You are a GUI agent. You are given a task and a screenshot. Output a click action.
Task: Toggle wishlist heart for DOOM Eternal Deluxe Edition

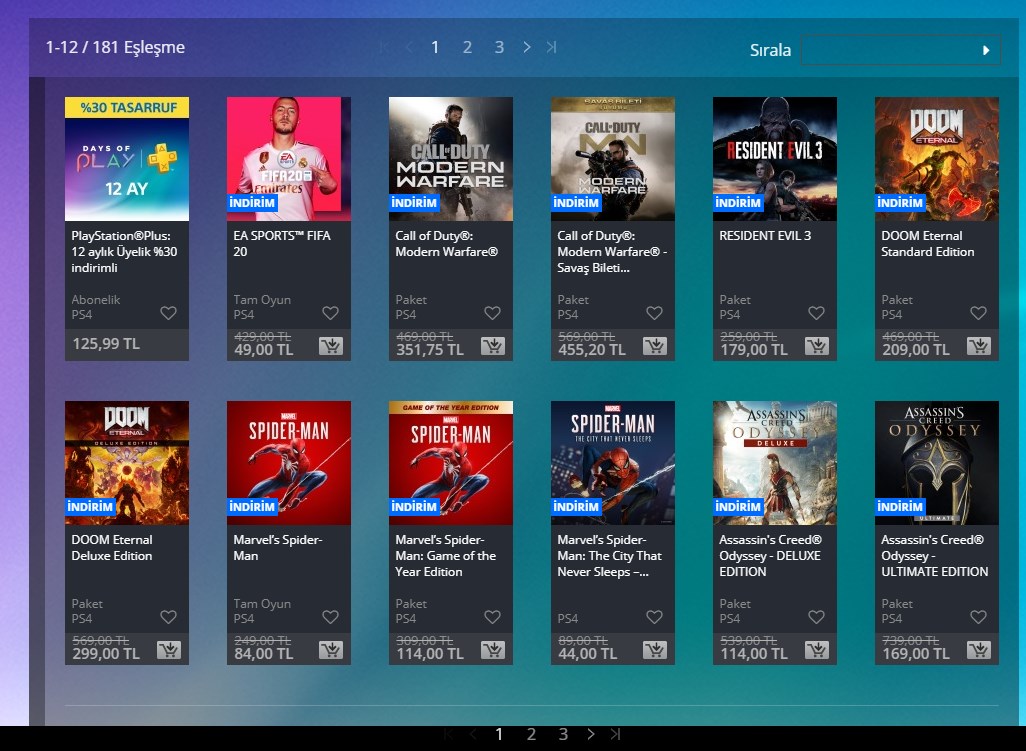tap(169, 617)
